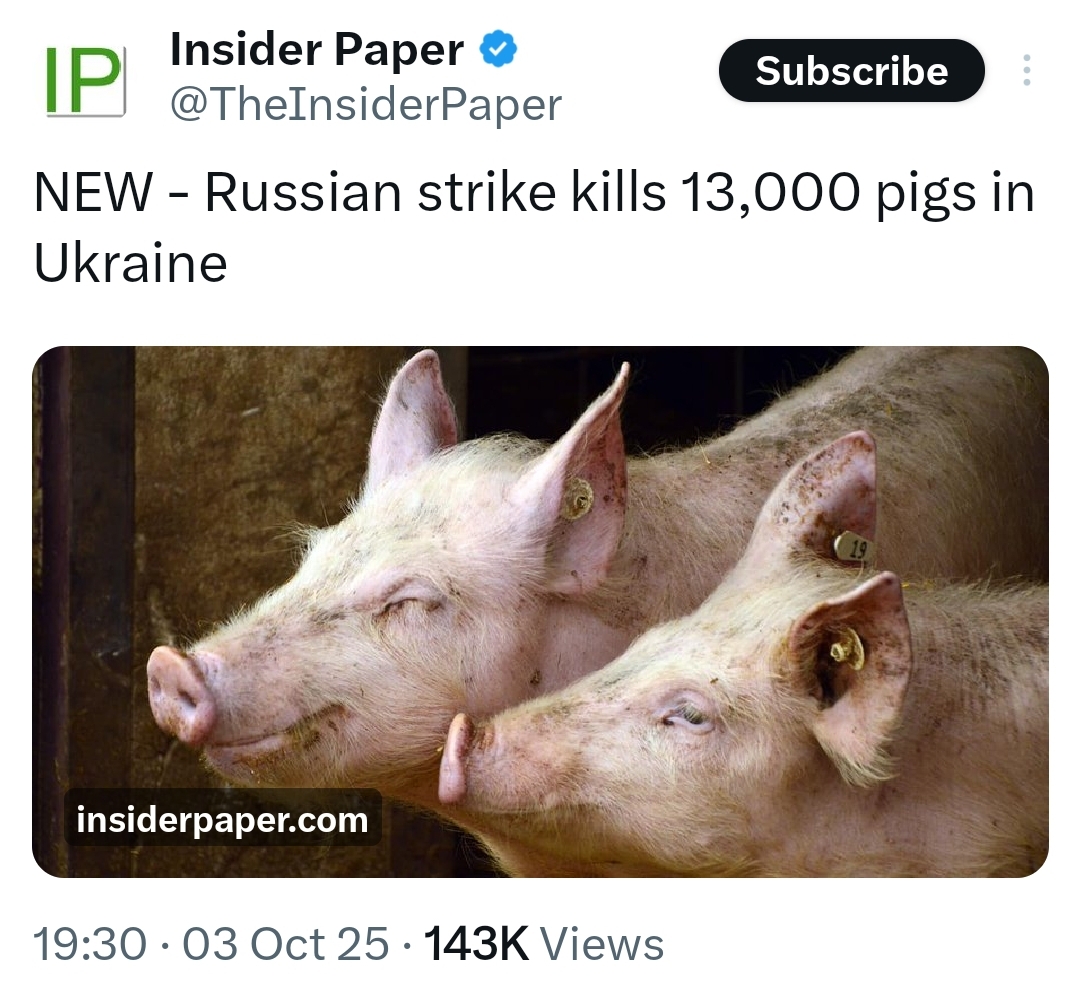
Task: Click the left pig's pink snout
Action: pyautogui.click(x=180, y=694)
